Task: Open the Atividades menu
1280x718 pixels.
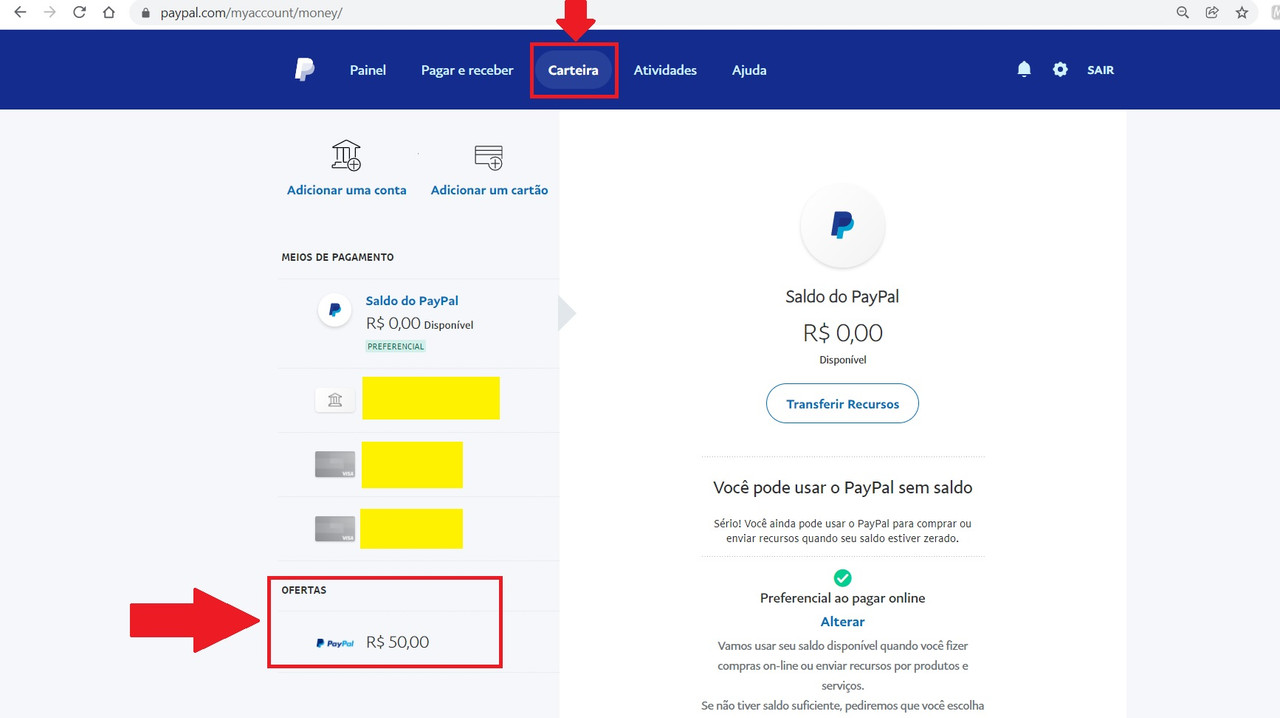Action: click(x=665, y=70)
